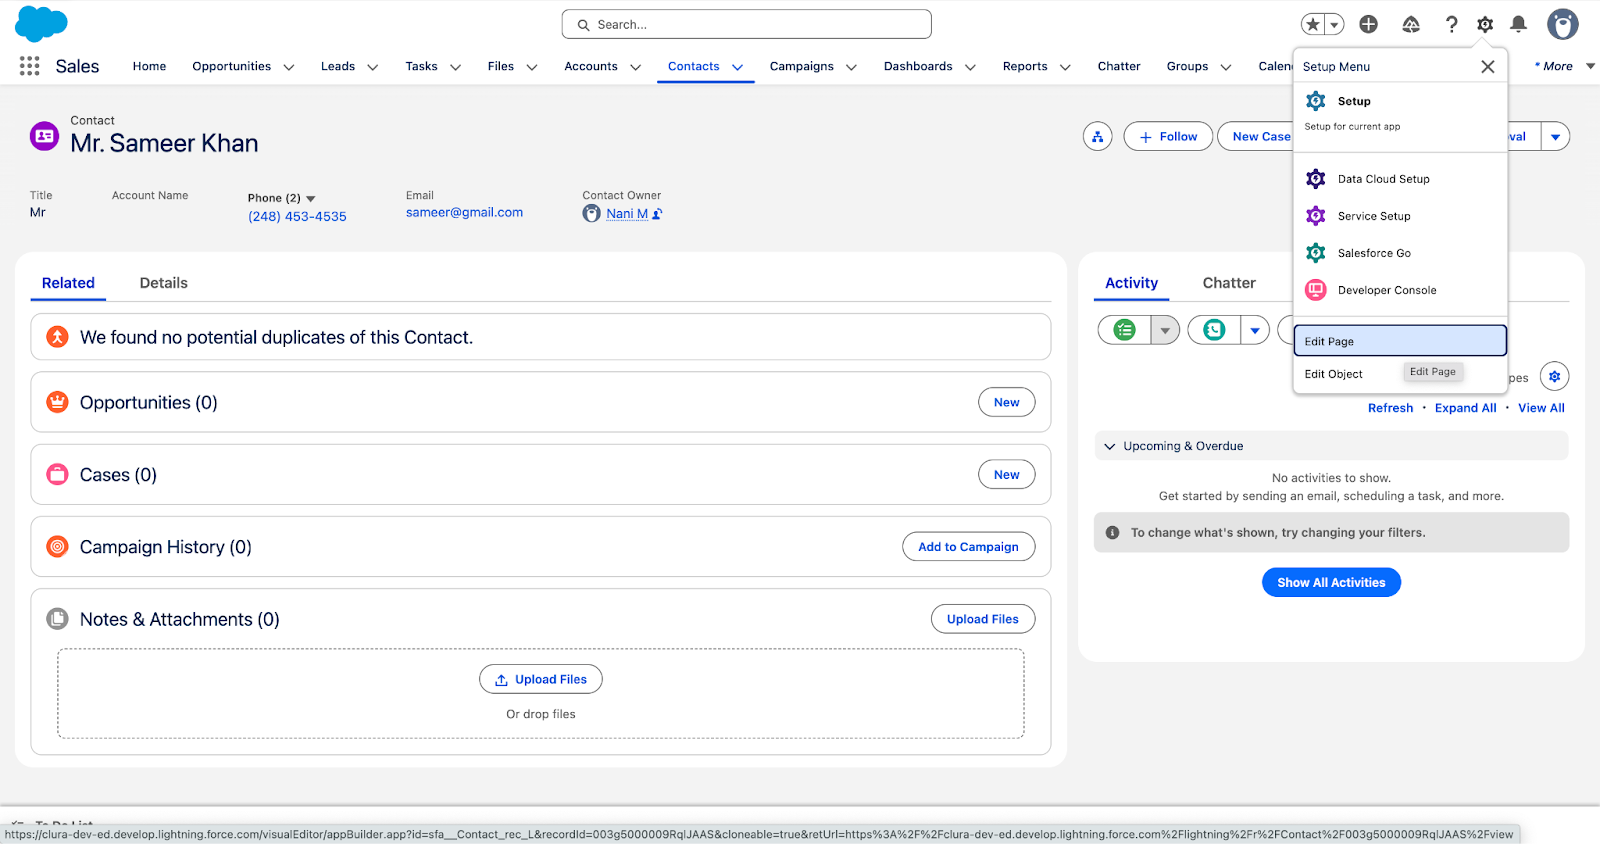Viewport: 1600px width, 844px height.
Task: Open the Favorites star icon
Action: click(x=1313, y=24)
